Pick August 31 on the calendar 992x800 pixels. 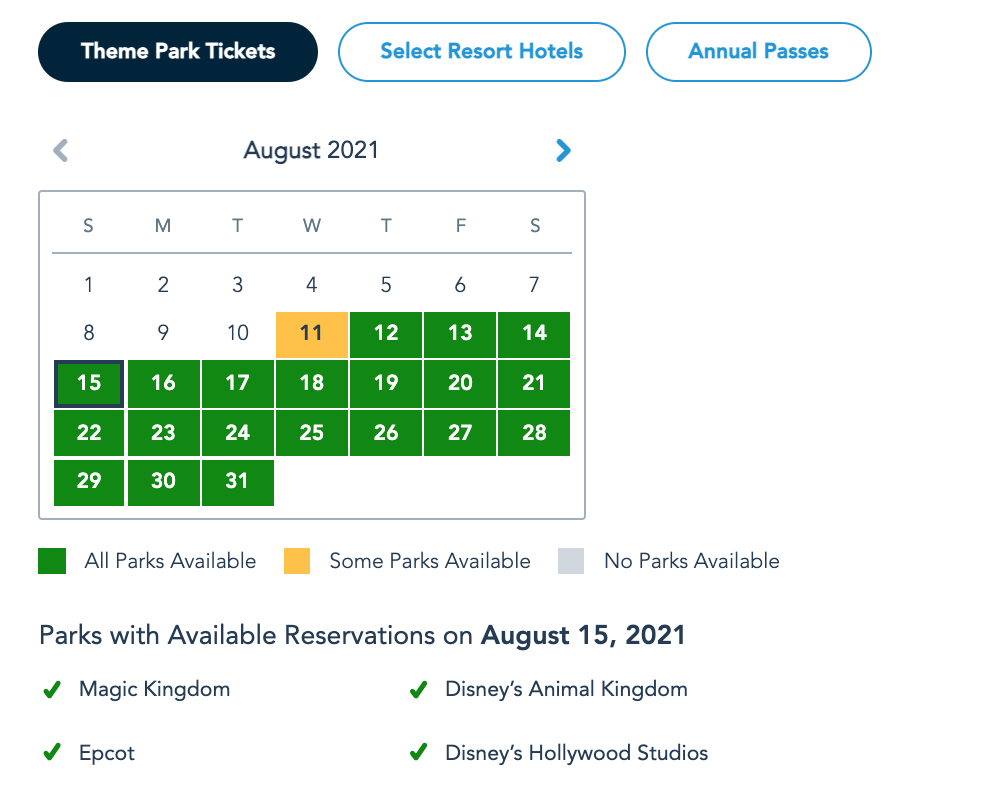point(237,481)
